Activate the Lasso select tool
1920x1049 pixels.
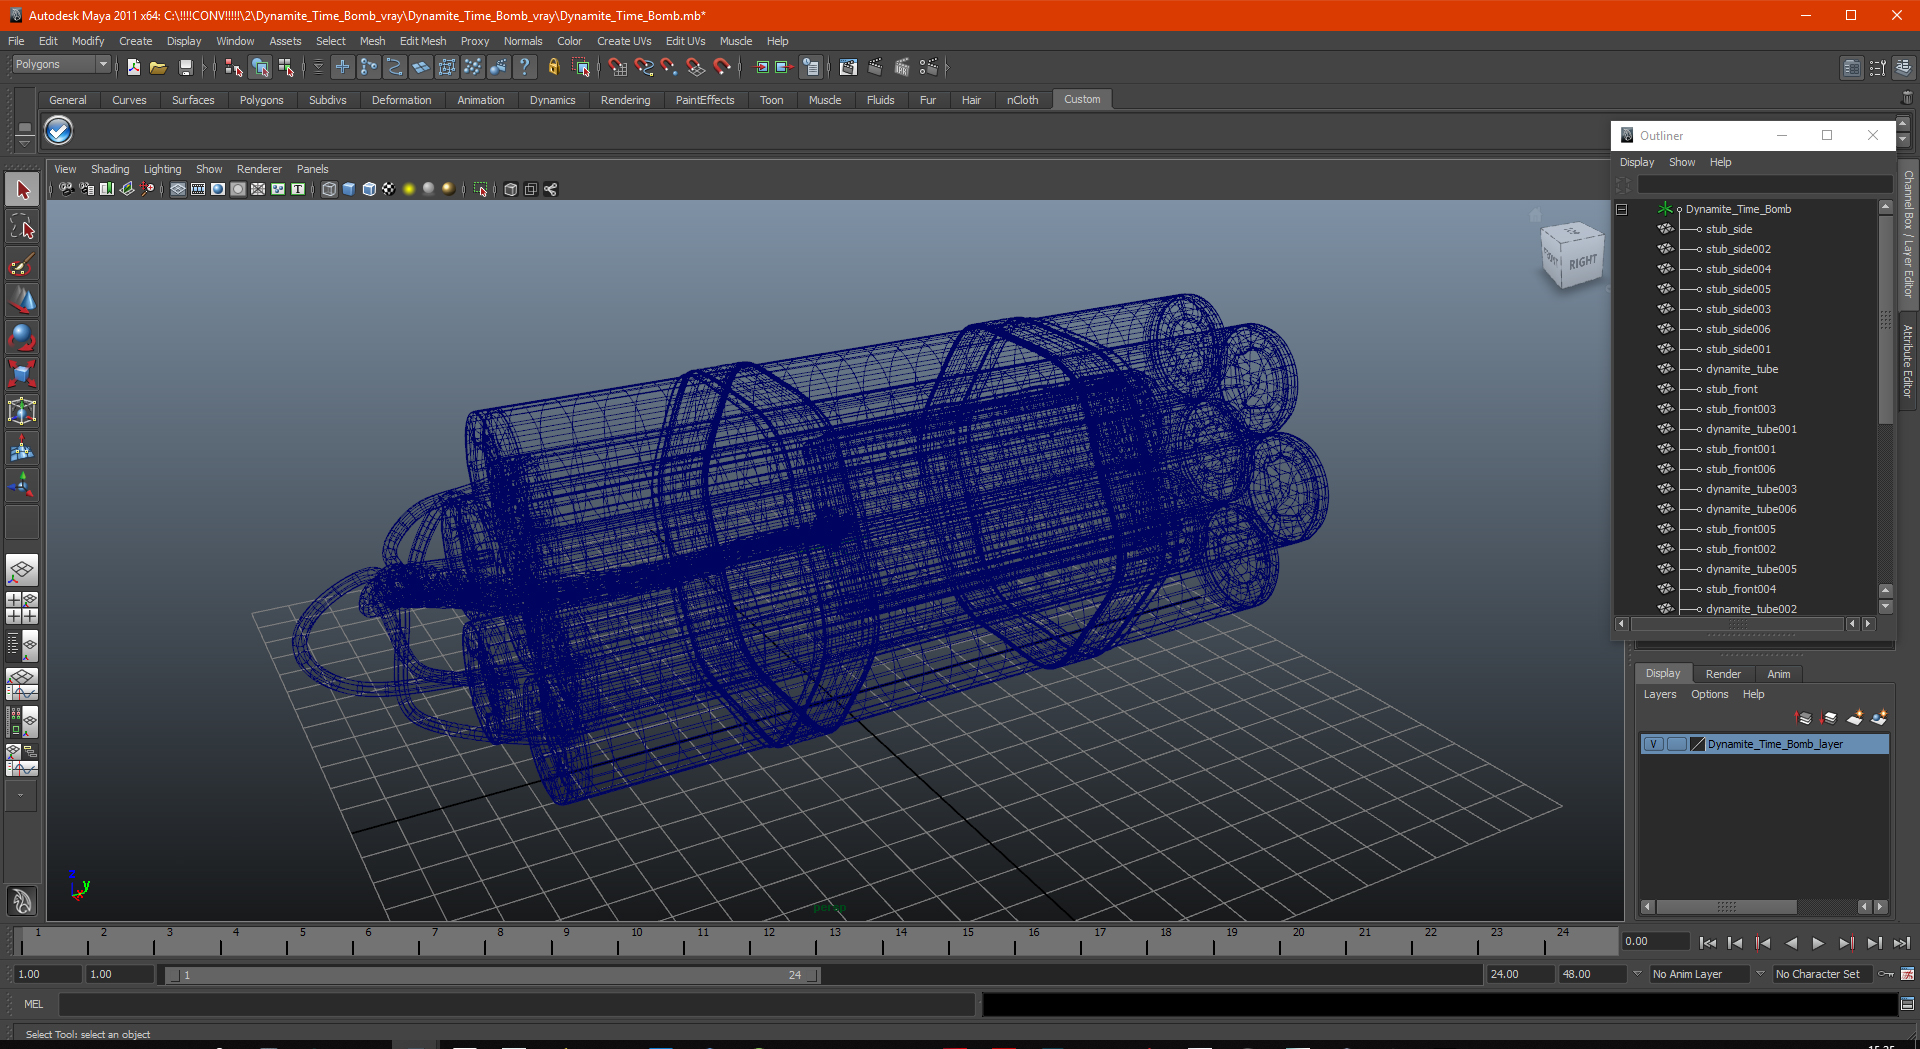pyautogui.click(x=22, y=227)
